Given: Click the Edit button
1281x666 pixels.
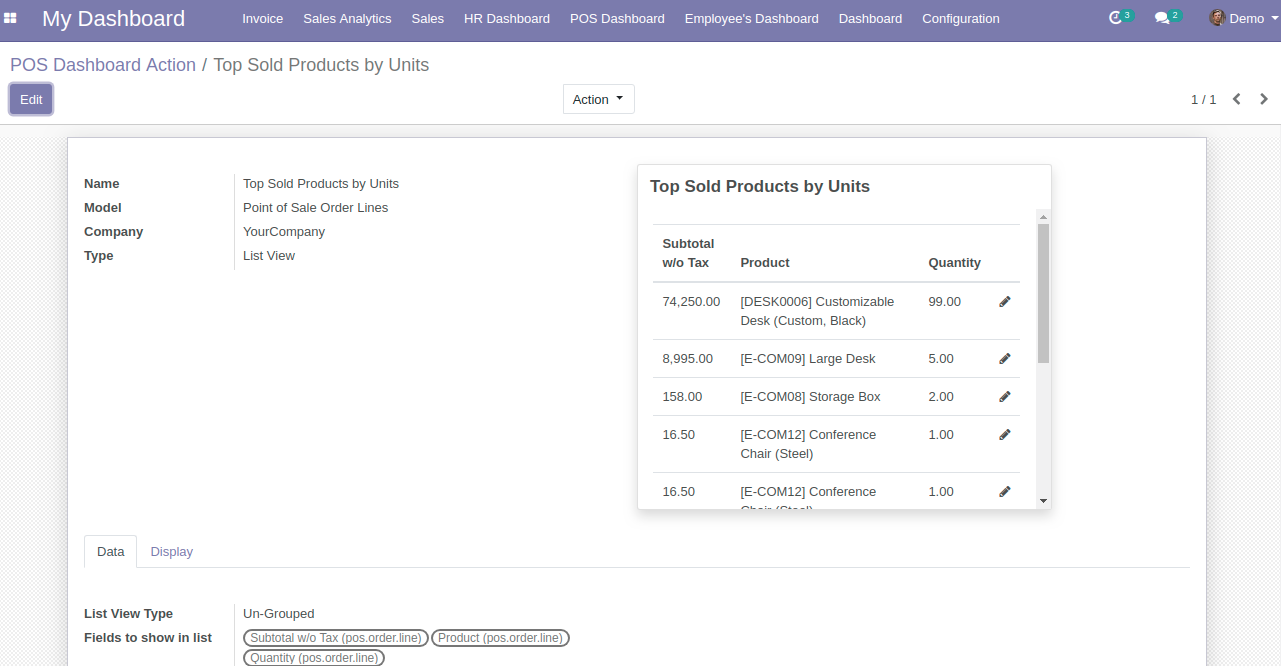Looking at the screenshot, I should coord(31,99).
